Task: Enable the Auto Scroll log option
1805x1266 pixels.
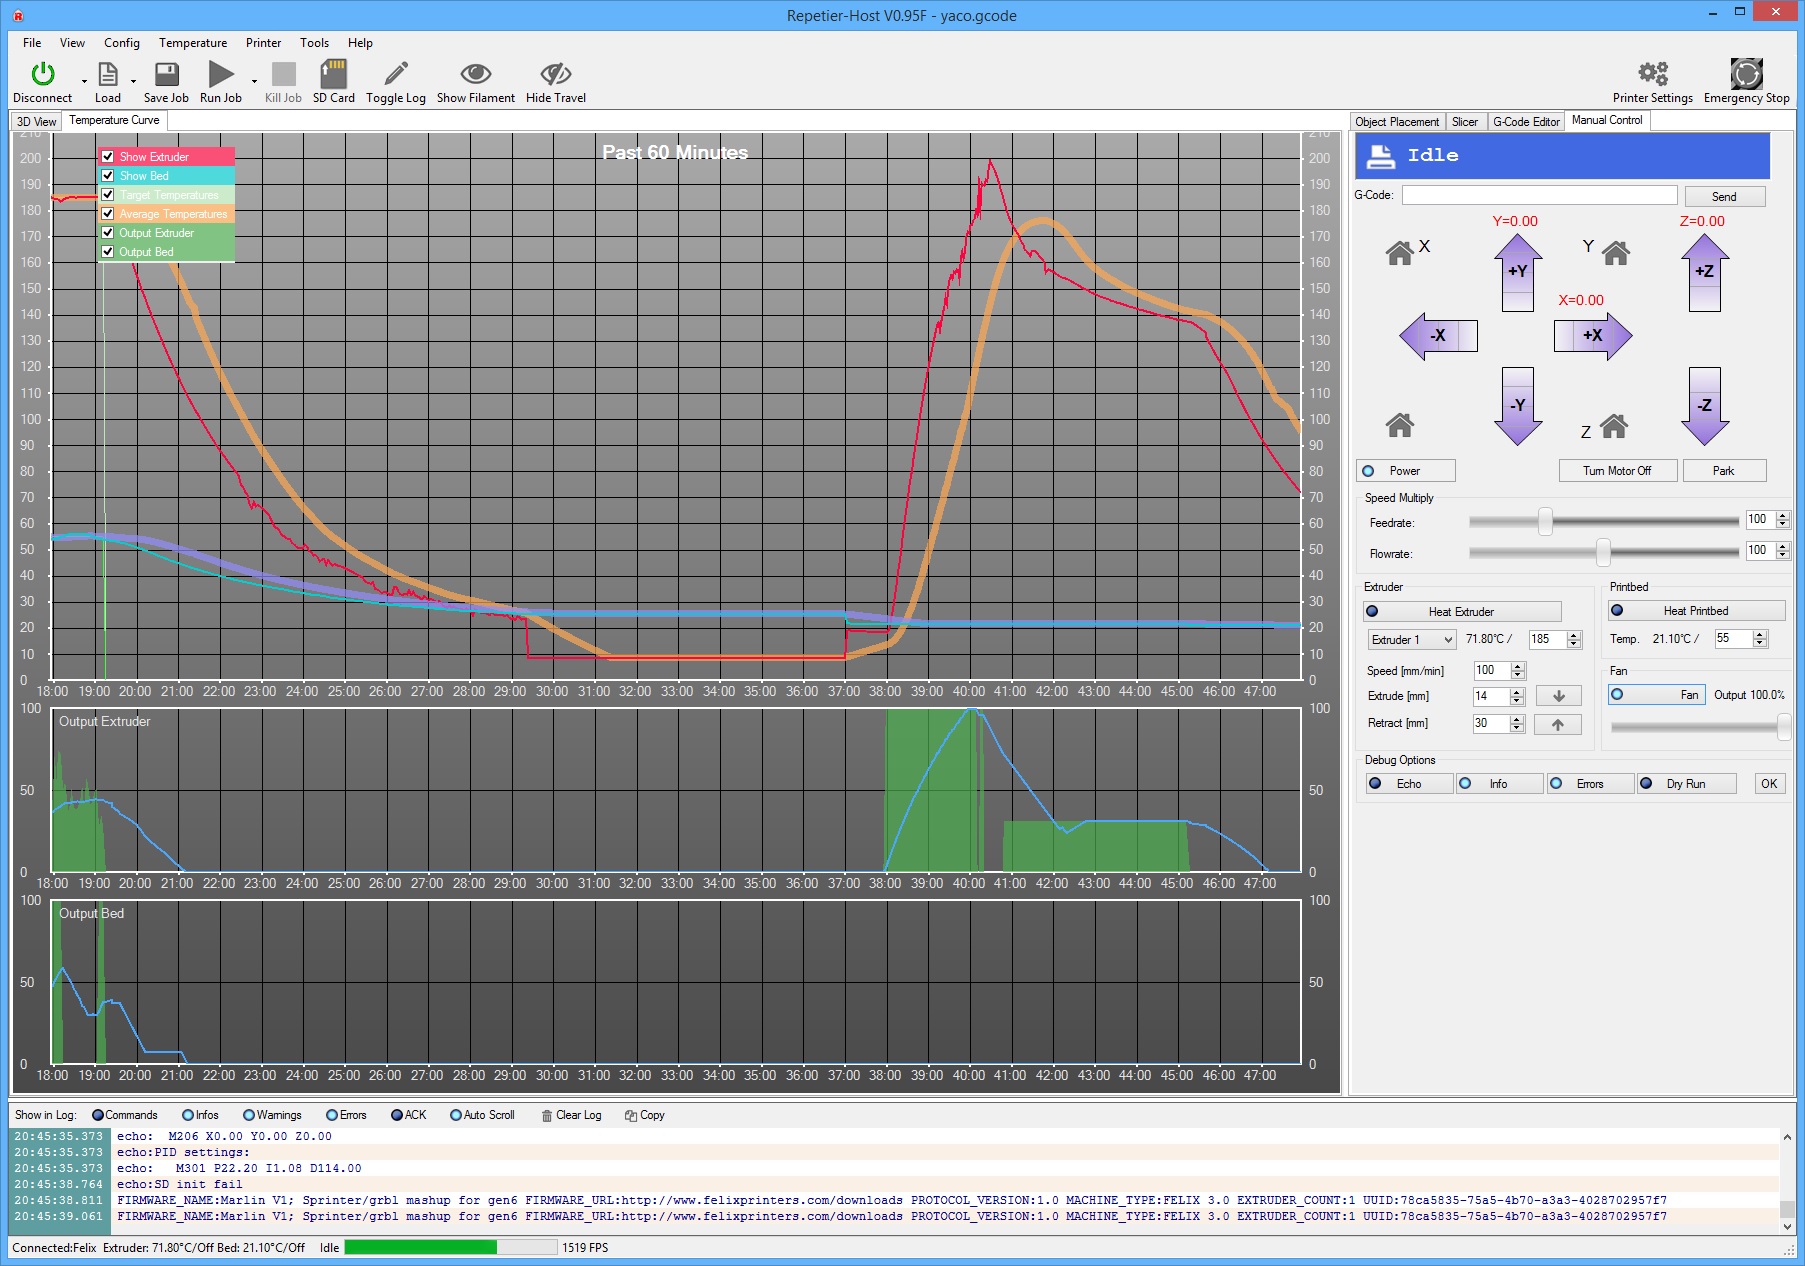Action: pyautogui.click(x=483, y=1115)
